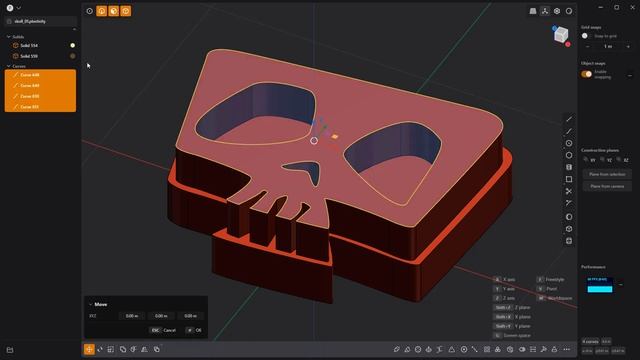The width and height of the screenshot is (640, 360).
Task: Click the lock icon in the bottom toolbar
Action: click(x=554, y=349)
